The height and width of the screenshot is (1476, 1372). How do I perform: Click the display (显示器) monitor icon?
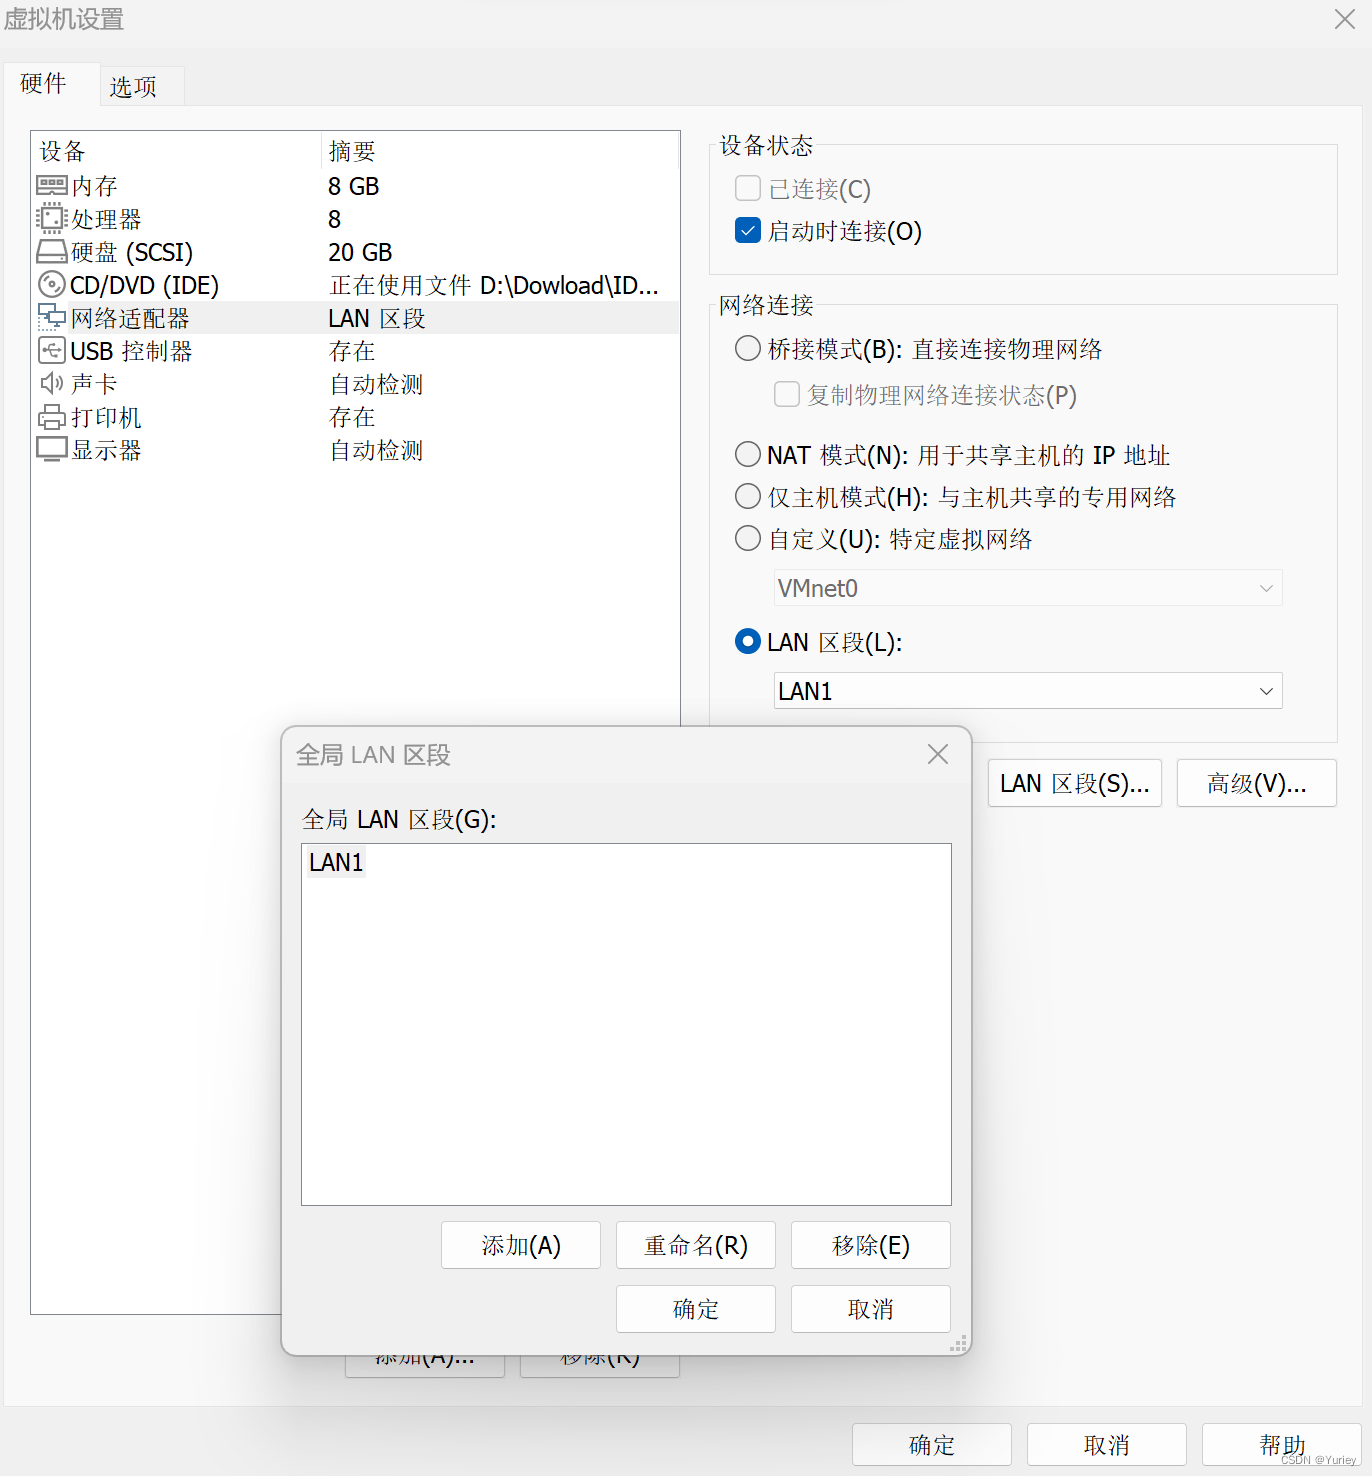pos(52,450)
